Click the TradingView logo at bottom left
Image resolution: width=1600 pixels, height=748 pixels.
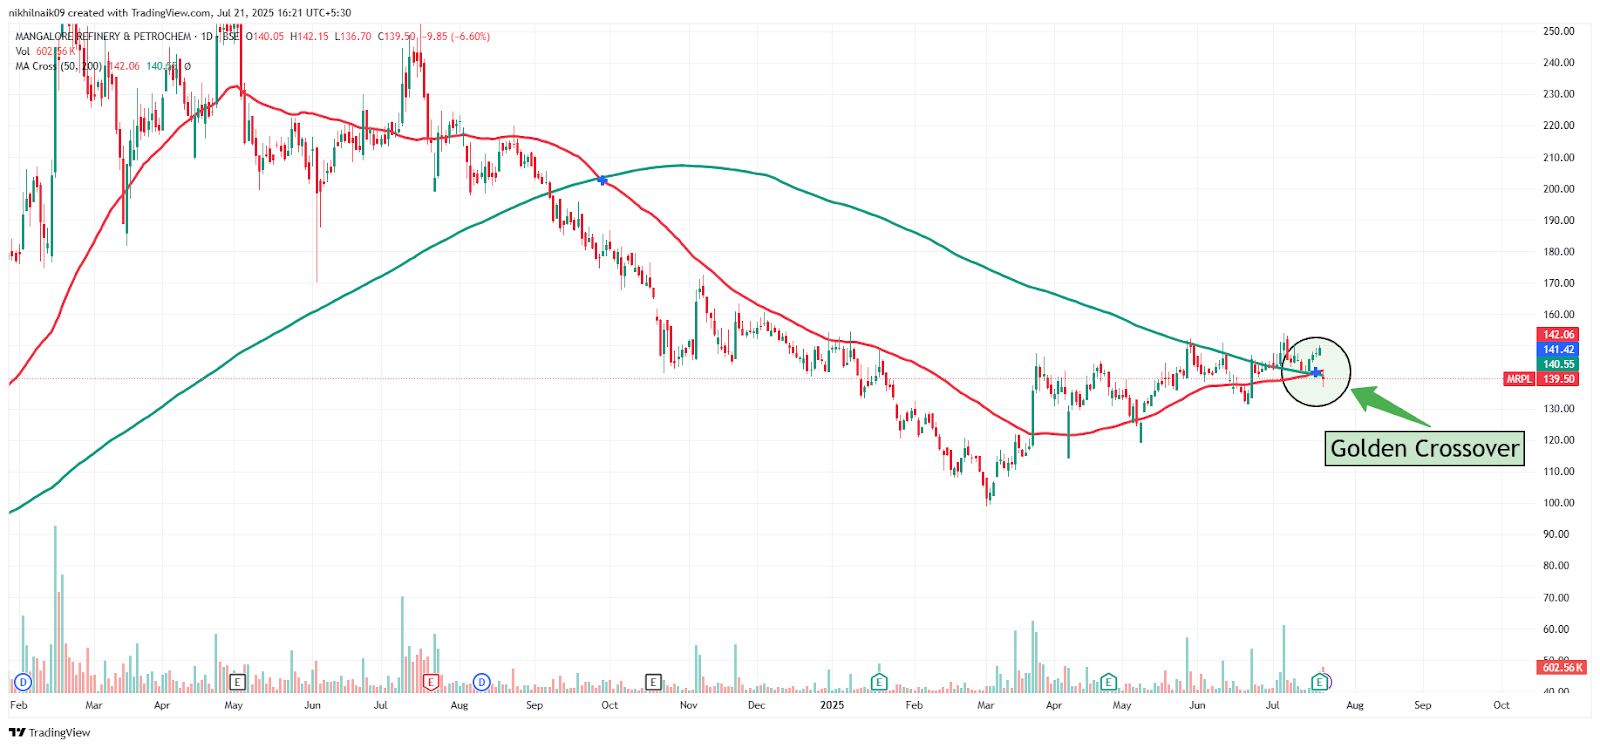coord(50,733)
